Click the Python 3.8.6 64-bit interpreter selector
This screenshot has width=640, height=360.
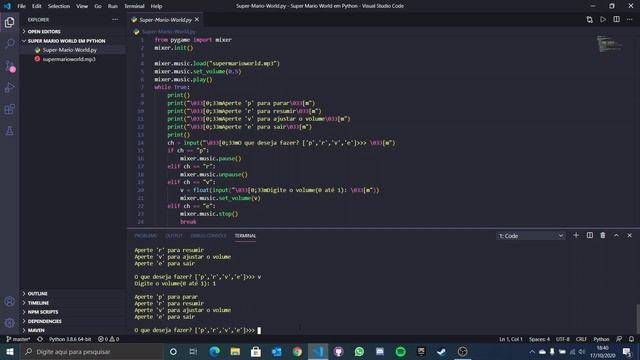pyautogui.click(x=70, y=339)
